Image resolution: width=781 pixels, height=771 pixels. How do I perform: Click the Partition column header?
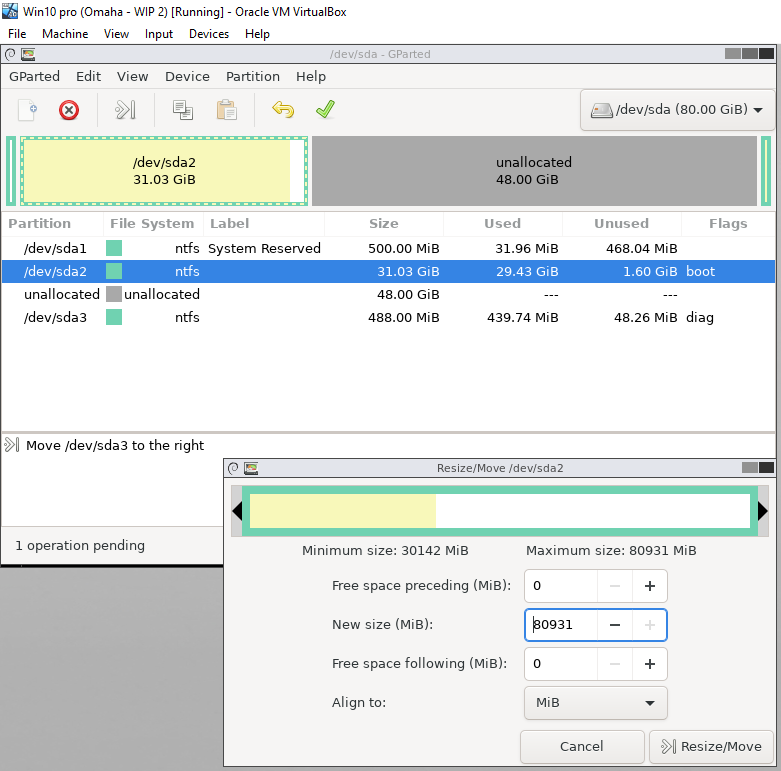(x=52, y=223)
